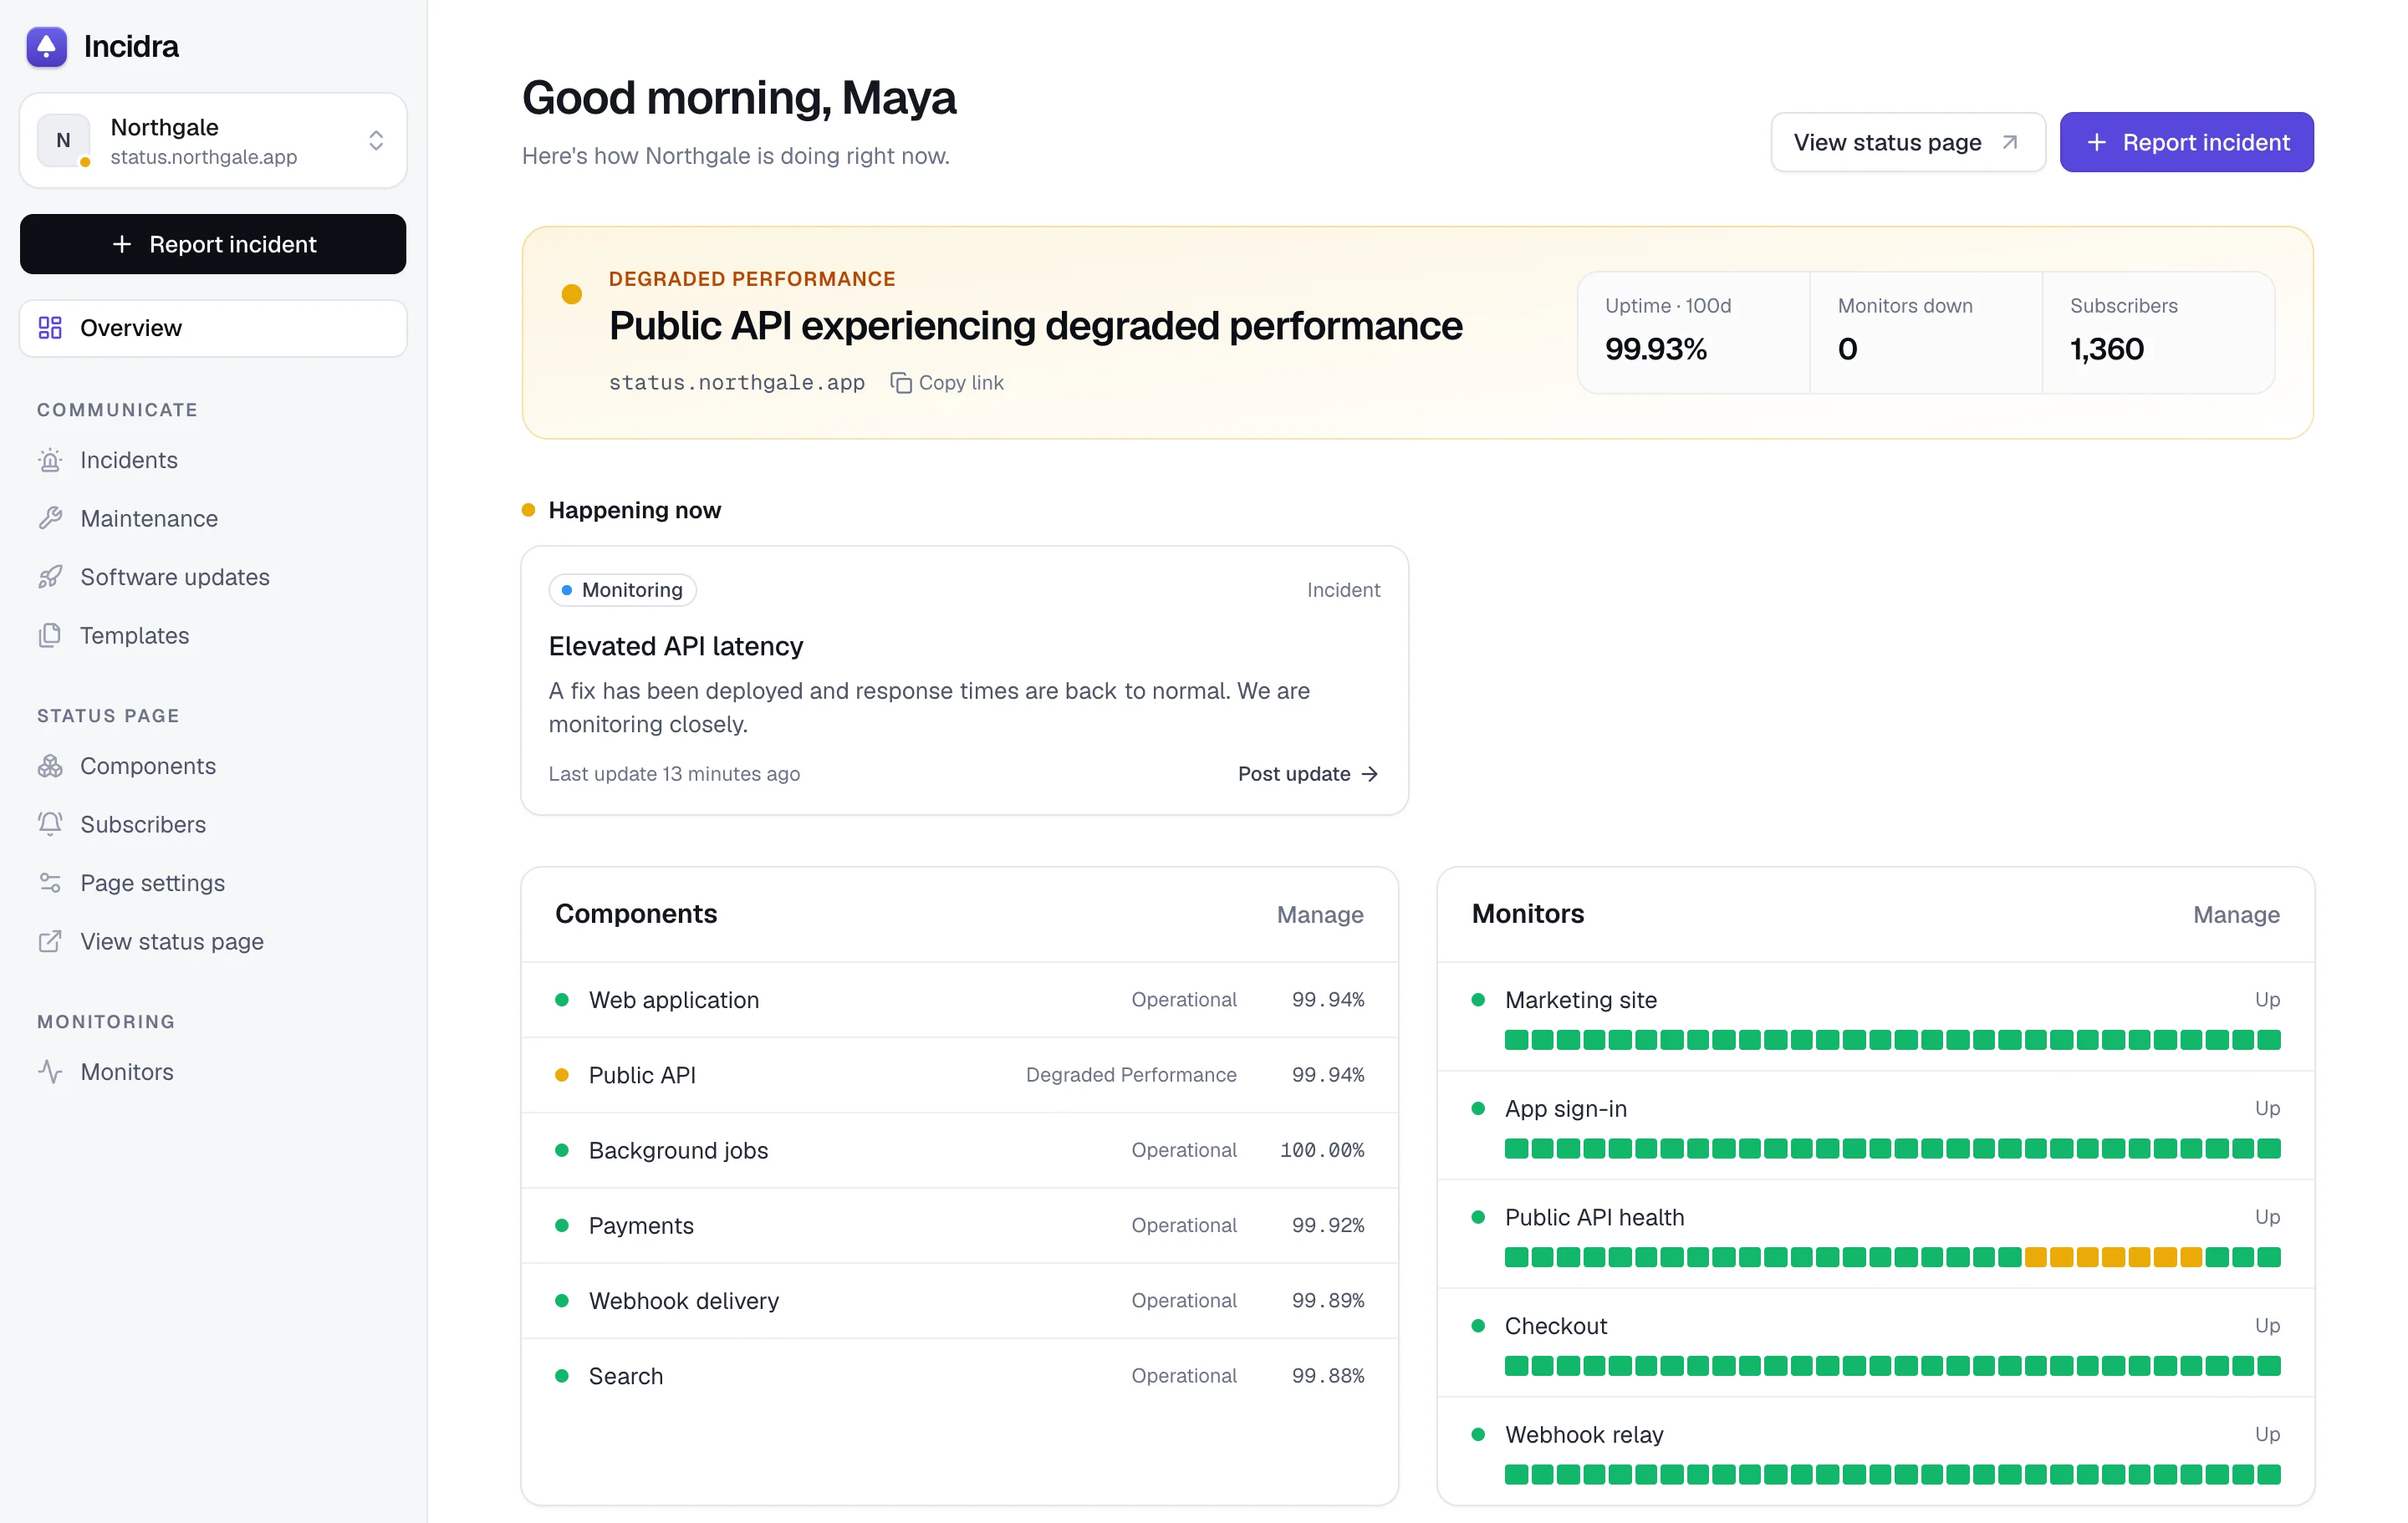Click the Uptime 100d stat value 99.93%

point(1655,349)
